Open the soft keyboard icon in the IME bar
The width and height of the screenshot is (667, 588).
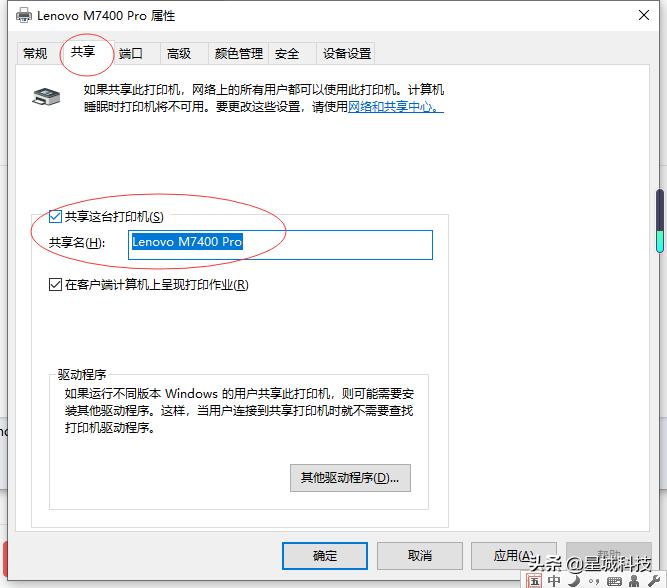(614, 581)
